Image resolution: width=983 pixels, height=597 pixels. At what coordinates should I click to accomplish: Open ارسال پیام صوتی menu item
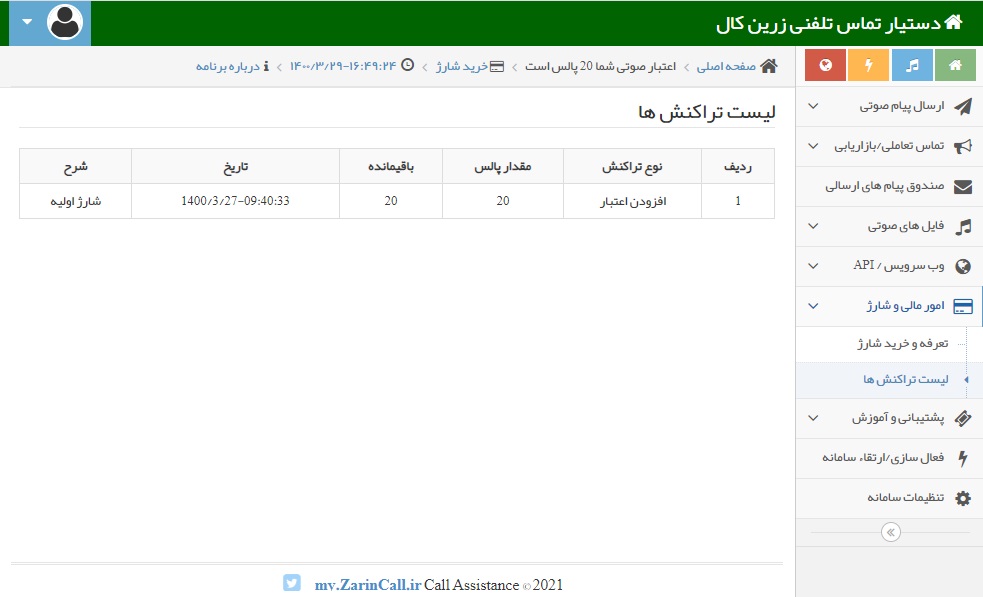889,107
